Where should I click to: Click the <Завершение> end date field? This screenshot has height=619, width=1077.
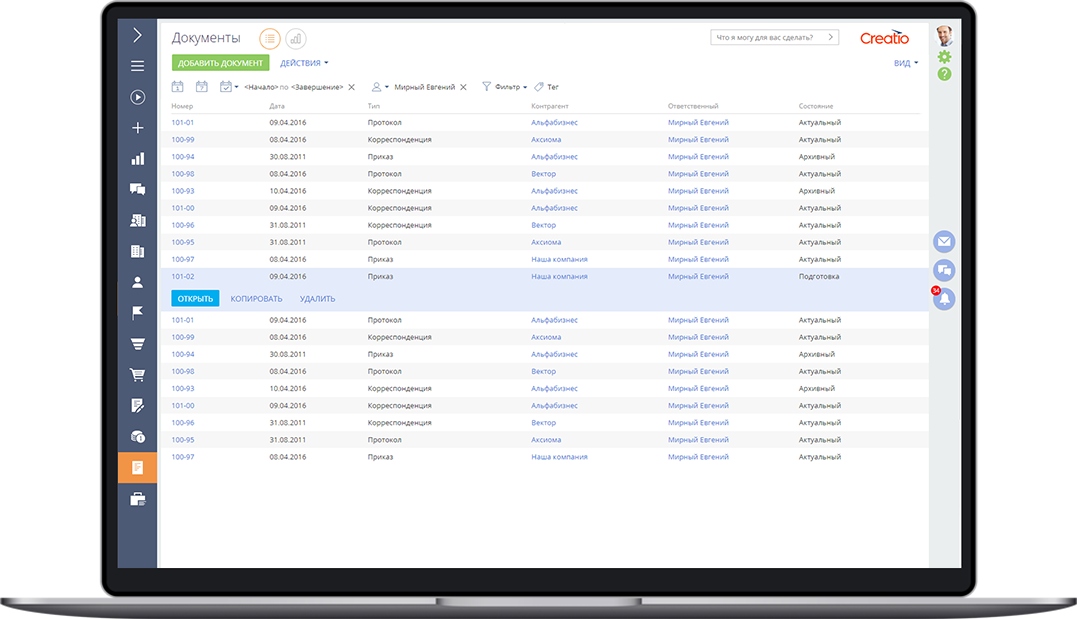[317, 87]
